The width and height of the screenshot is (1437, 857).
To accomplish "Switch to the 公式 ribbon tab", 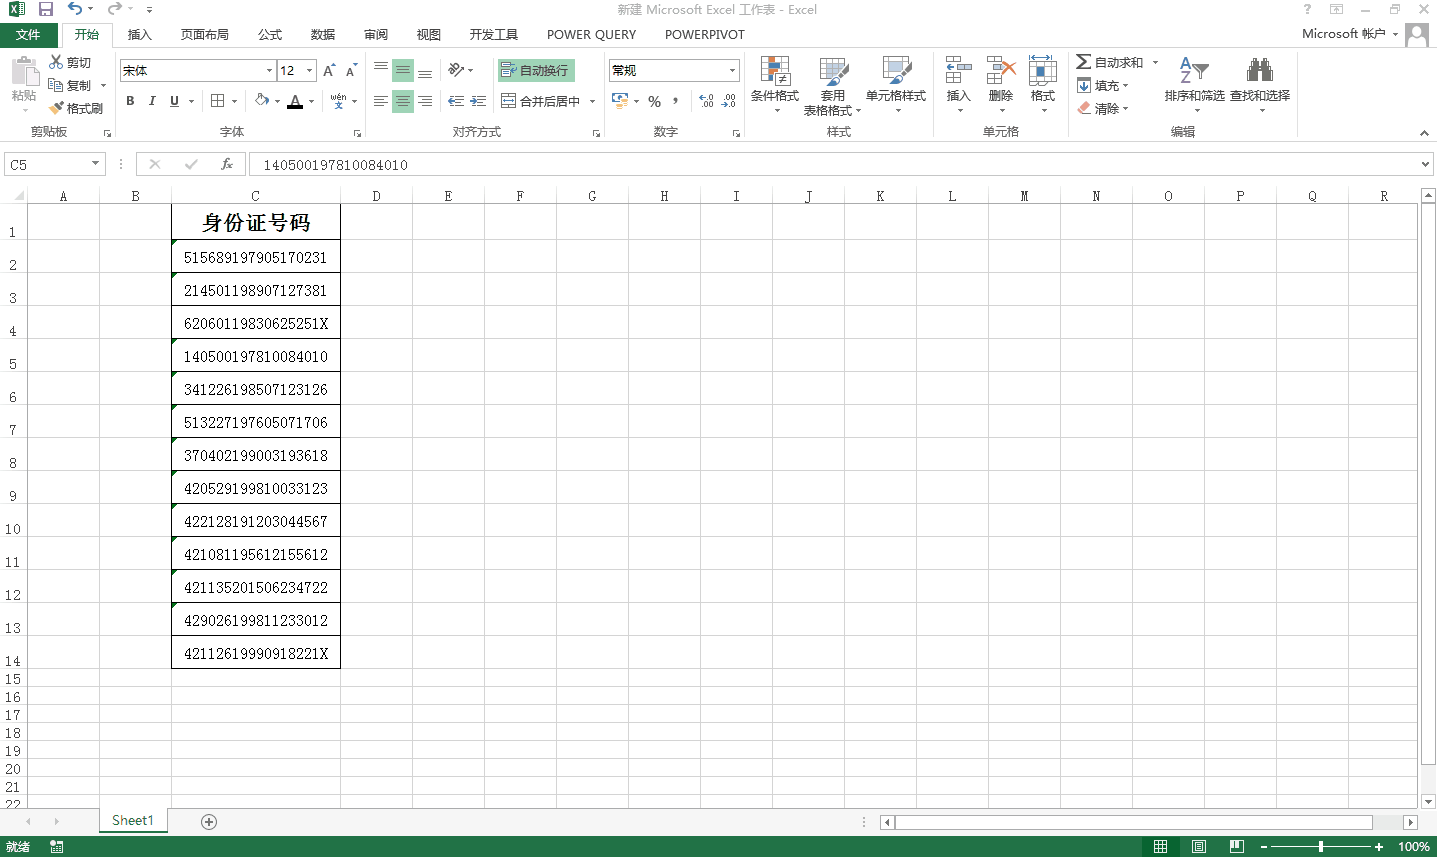I will tap(270, 34).
